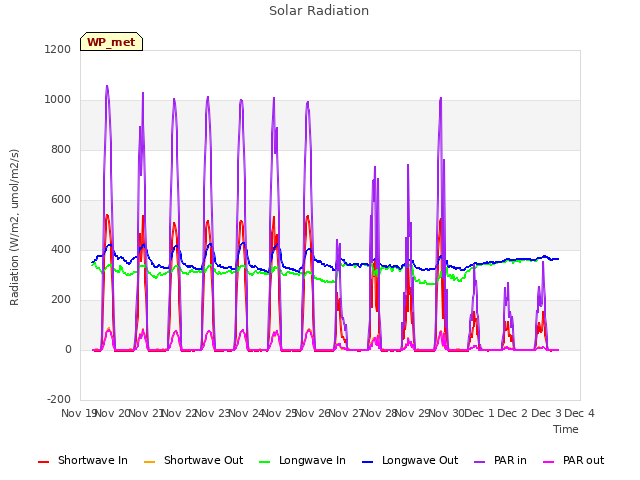The width and height of the screenshot is (640, 480).
Task: Click the Nov 19 x-axis label
Action: coord(79,413)
